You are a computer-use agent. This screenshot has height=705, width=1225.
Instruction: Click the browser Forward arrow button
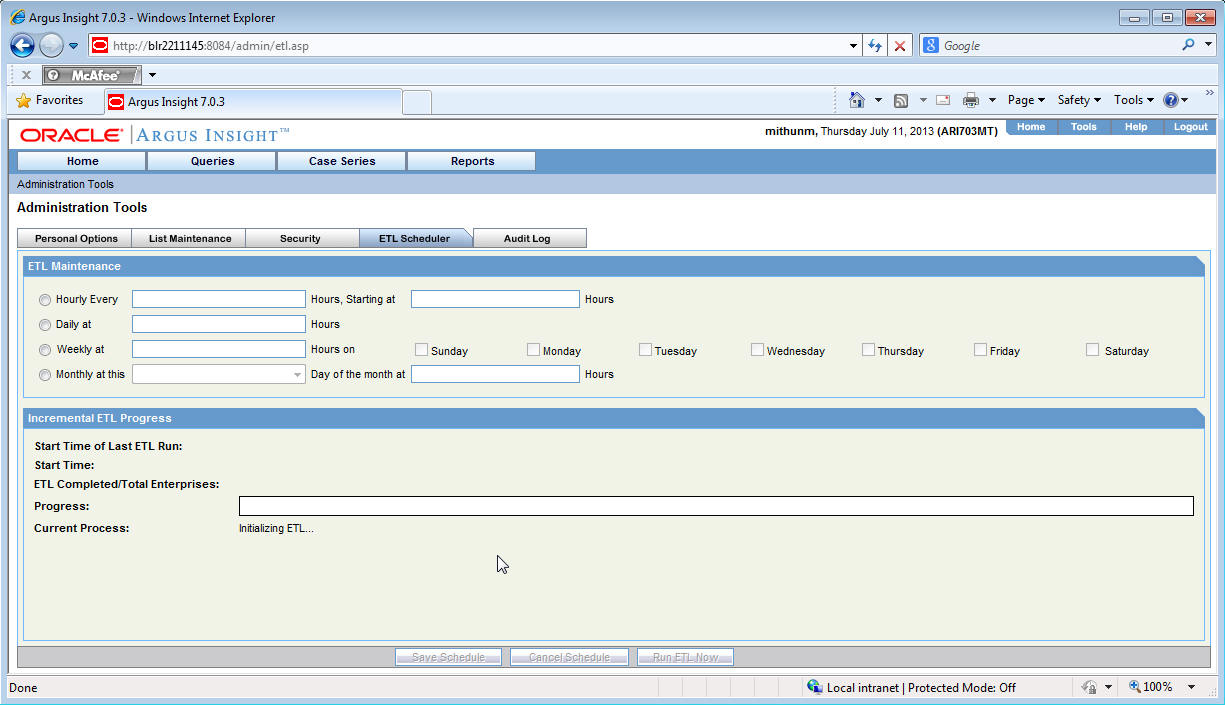point(51,46)
